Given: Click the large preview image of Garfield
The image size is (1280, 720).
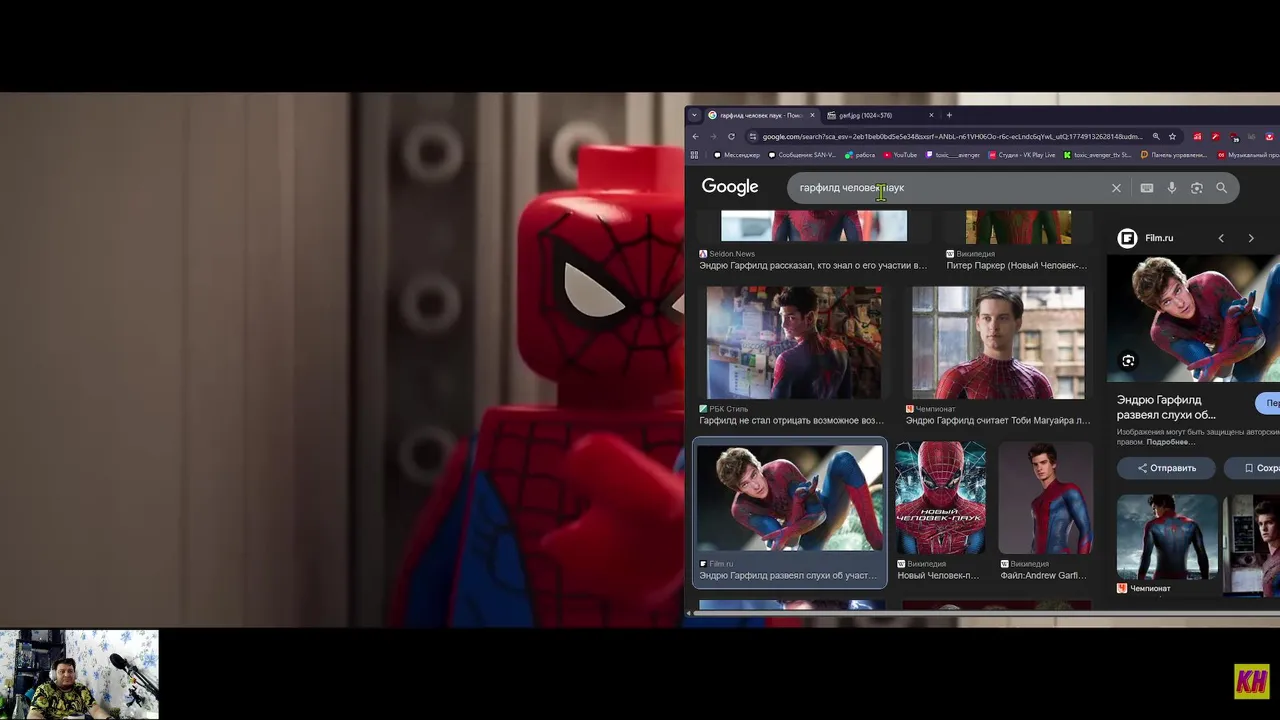Looking at the screenshot, I should click(x=1193, y=318).
